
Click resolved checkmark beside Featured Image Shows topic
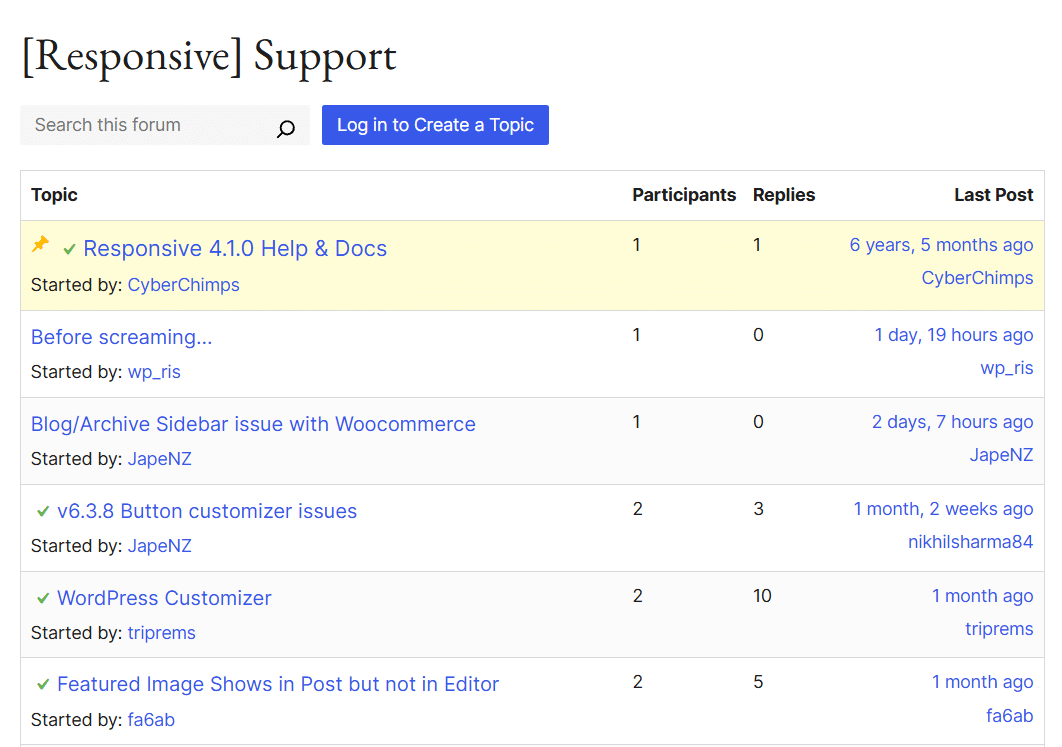pyautogui.click(x=43, y=685)
